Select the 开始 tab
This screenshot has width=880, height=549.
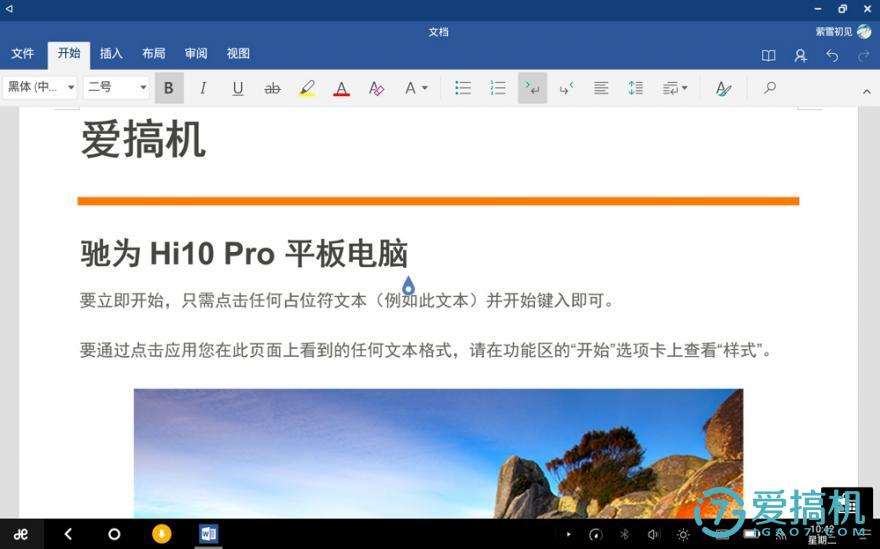pyautogui.click(x=69, y=54)
